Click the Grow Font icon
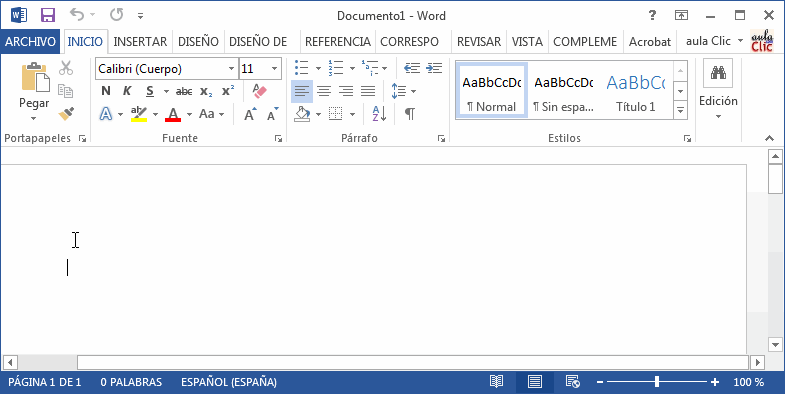The width and height of the screenshot is (785, 394). (x=250, y=115)
